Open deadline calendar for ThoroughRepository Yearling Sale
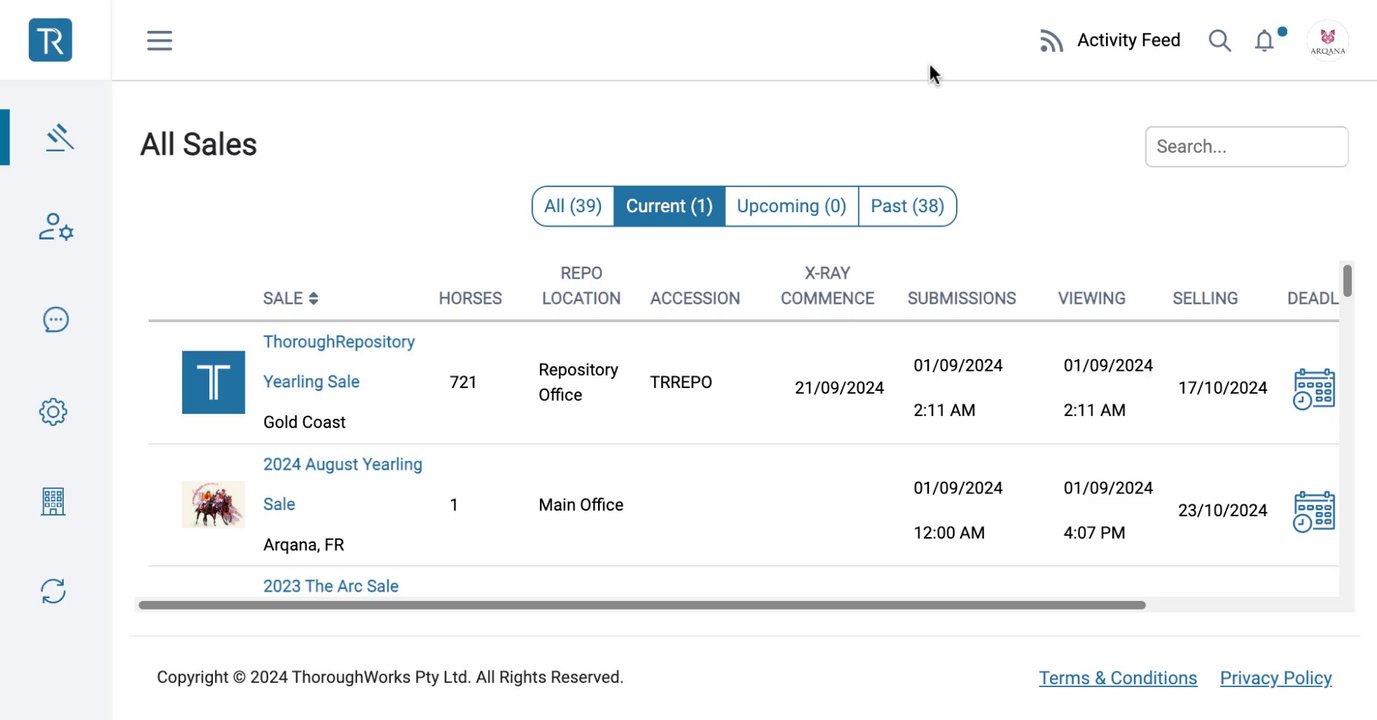The width and height of the screenshot is (1377, 720). [x=1313, y=389]
